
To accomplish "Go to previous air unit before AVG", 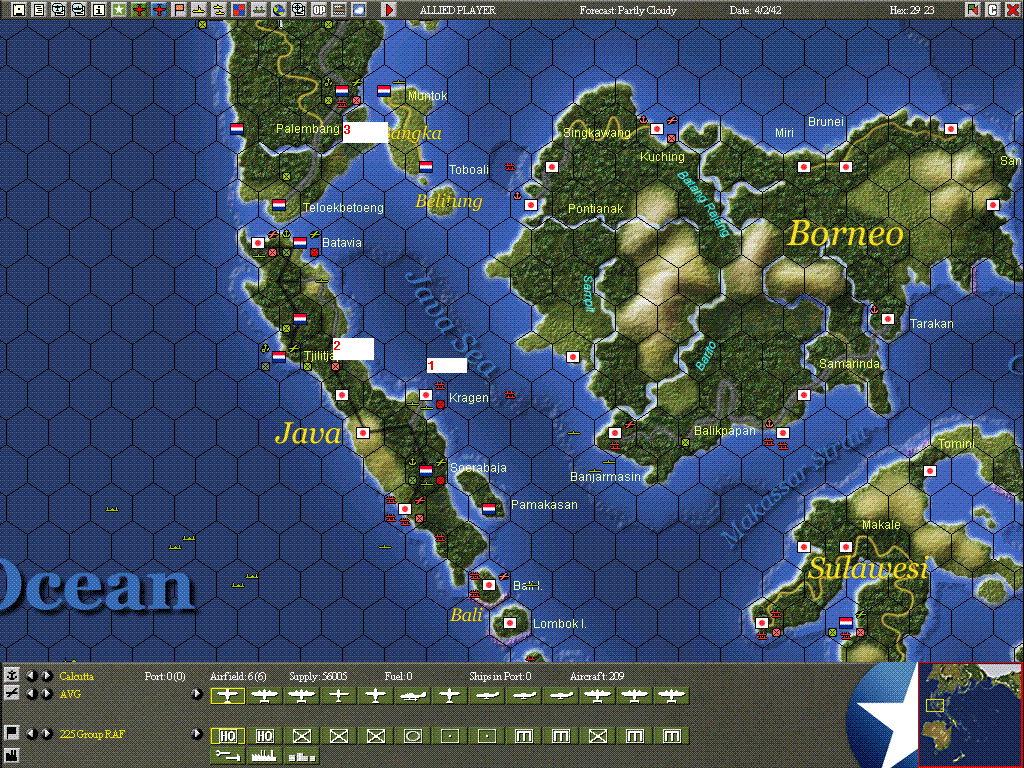I will tap(31, 694).
